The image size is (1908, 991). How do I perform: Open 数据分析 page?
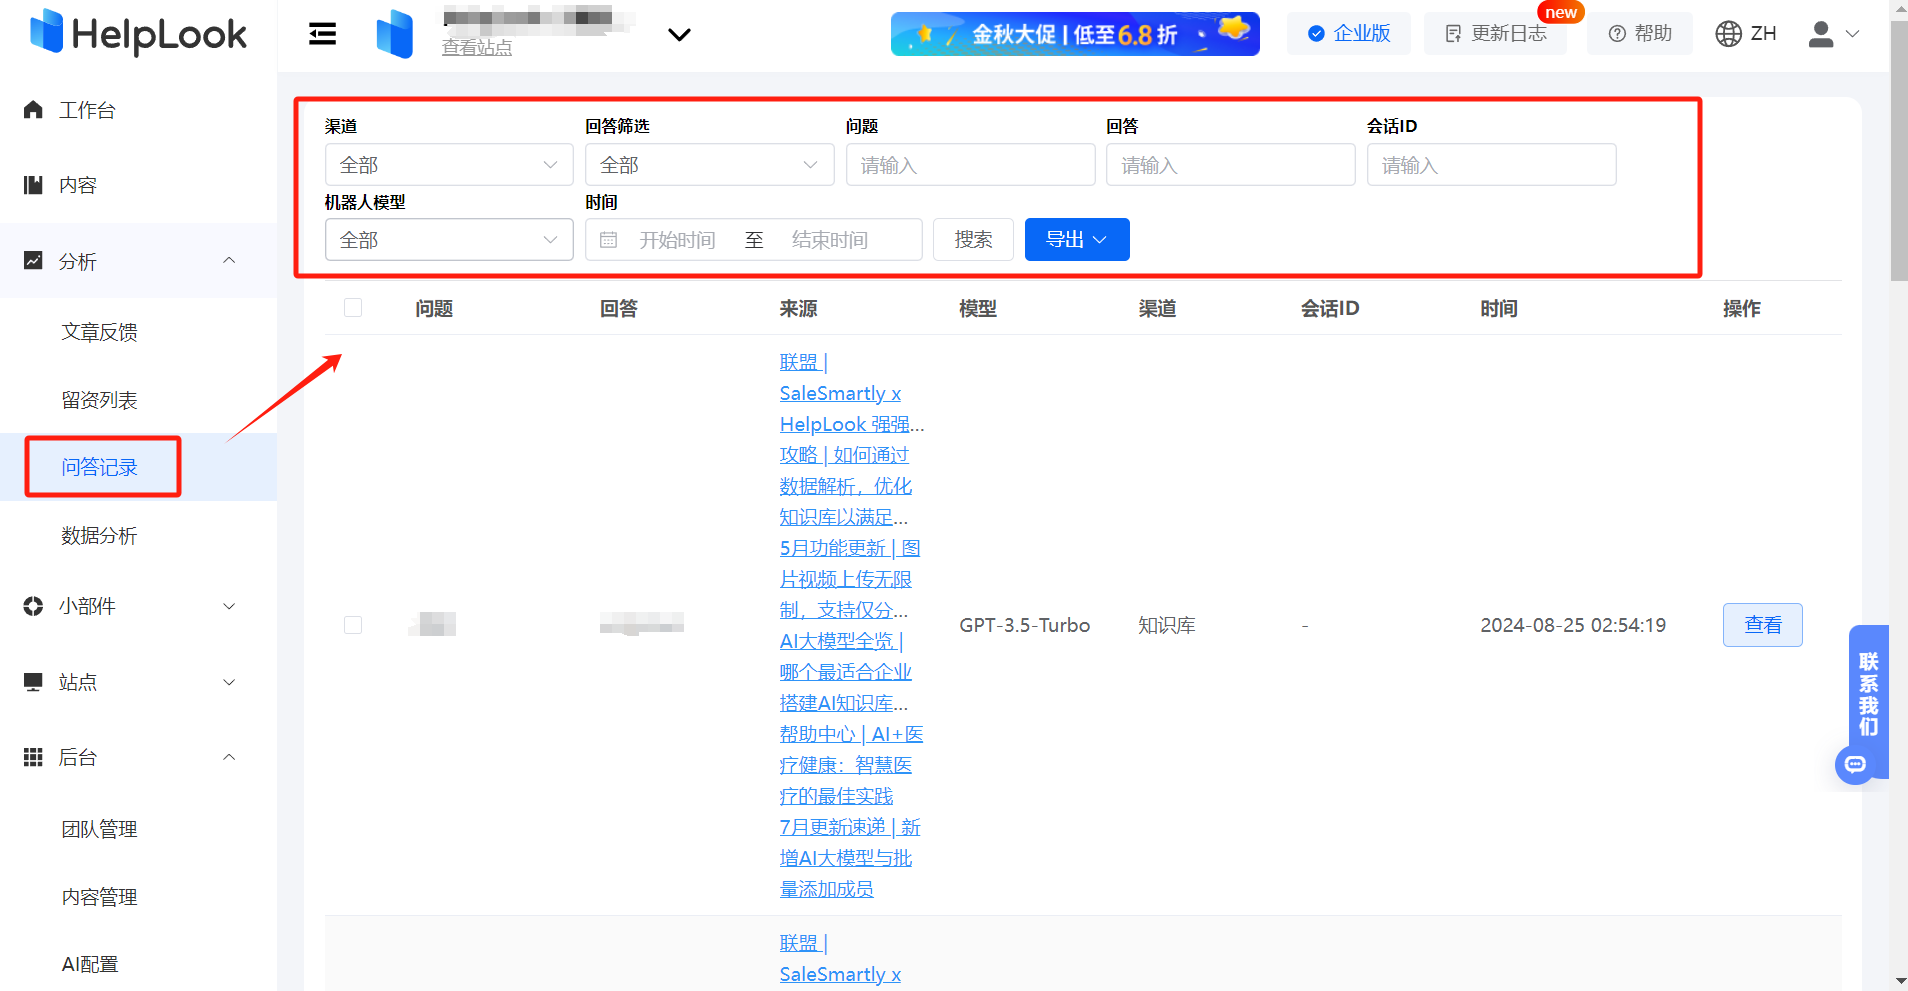click(100, 535)
